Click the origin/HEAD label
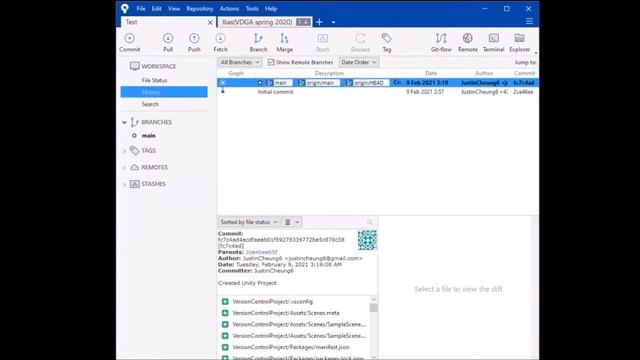 (367, 83)
